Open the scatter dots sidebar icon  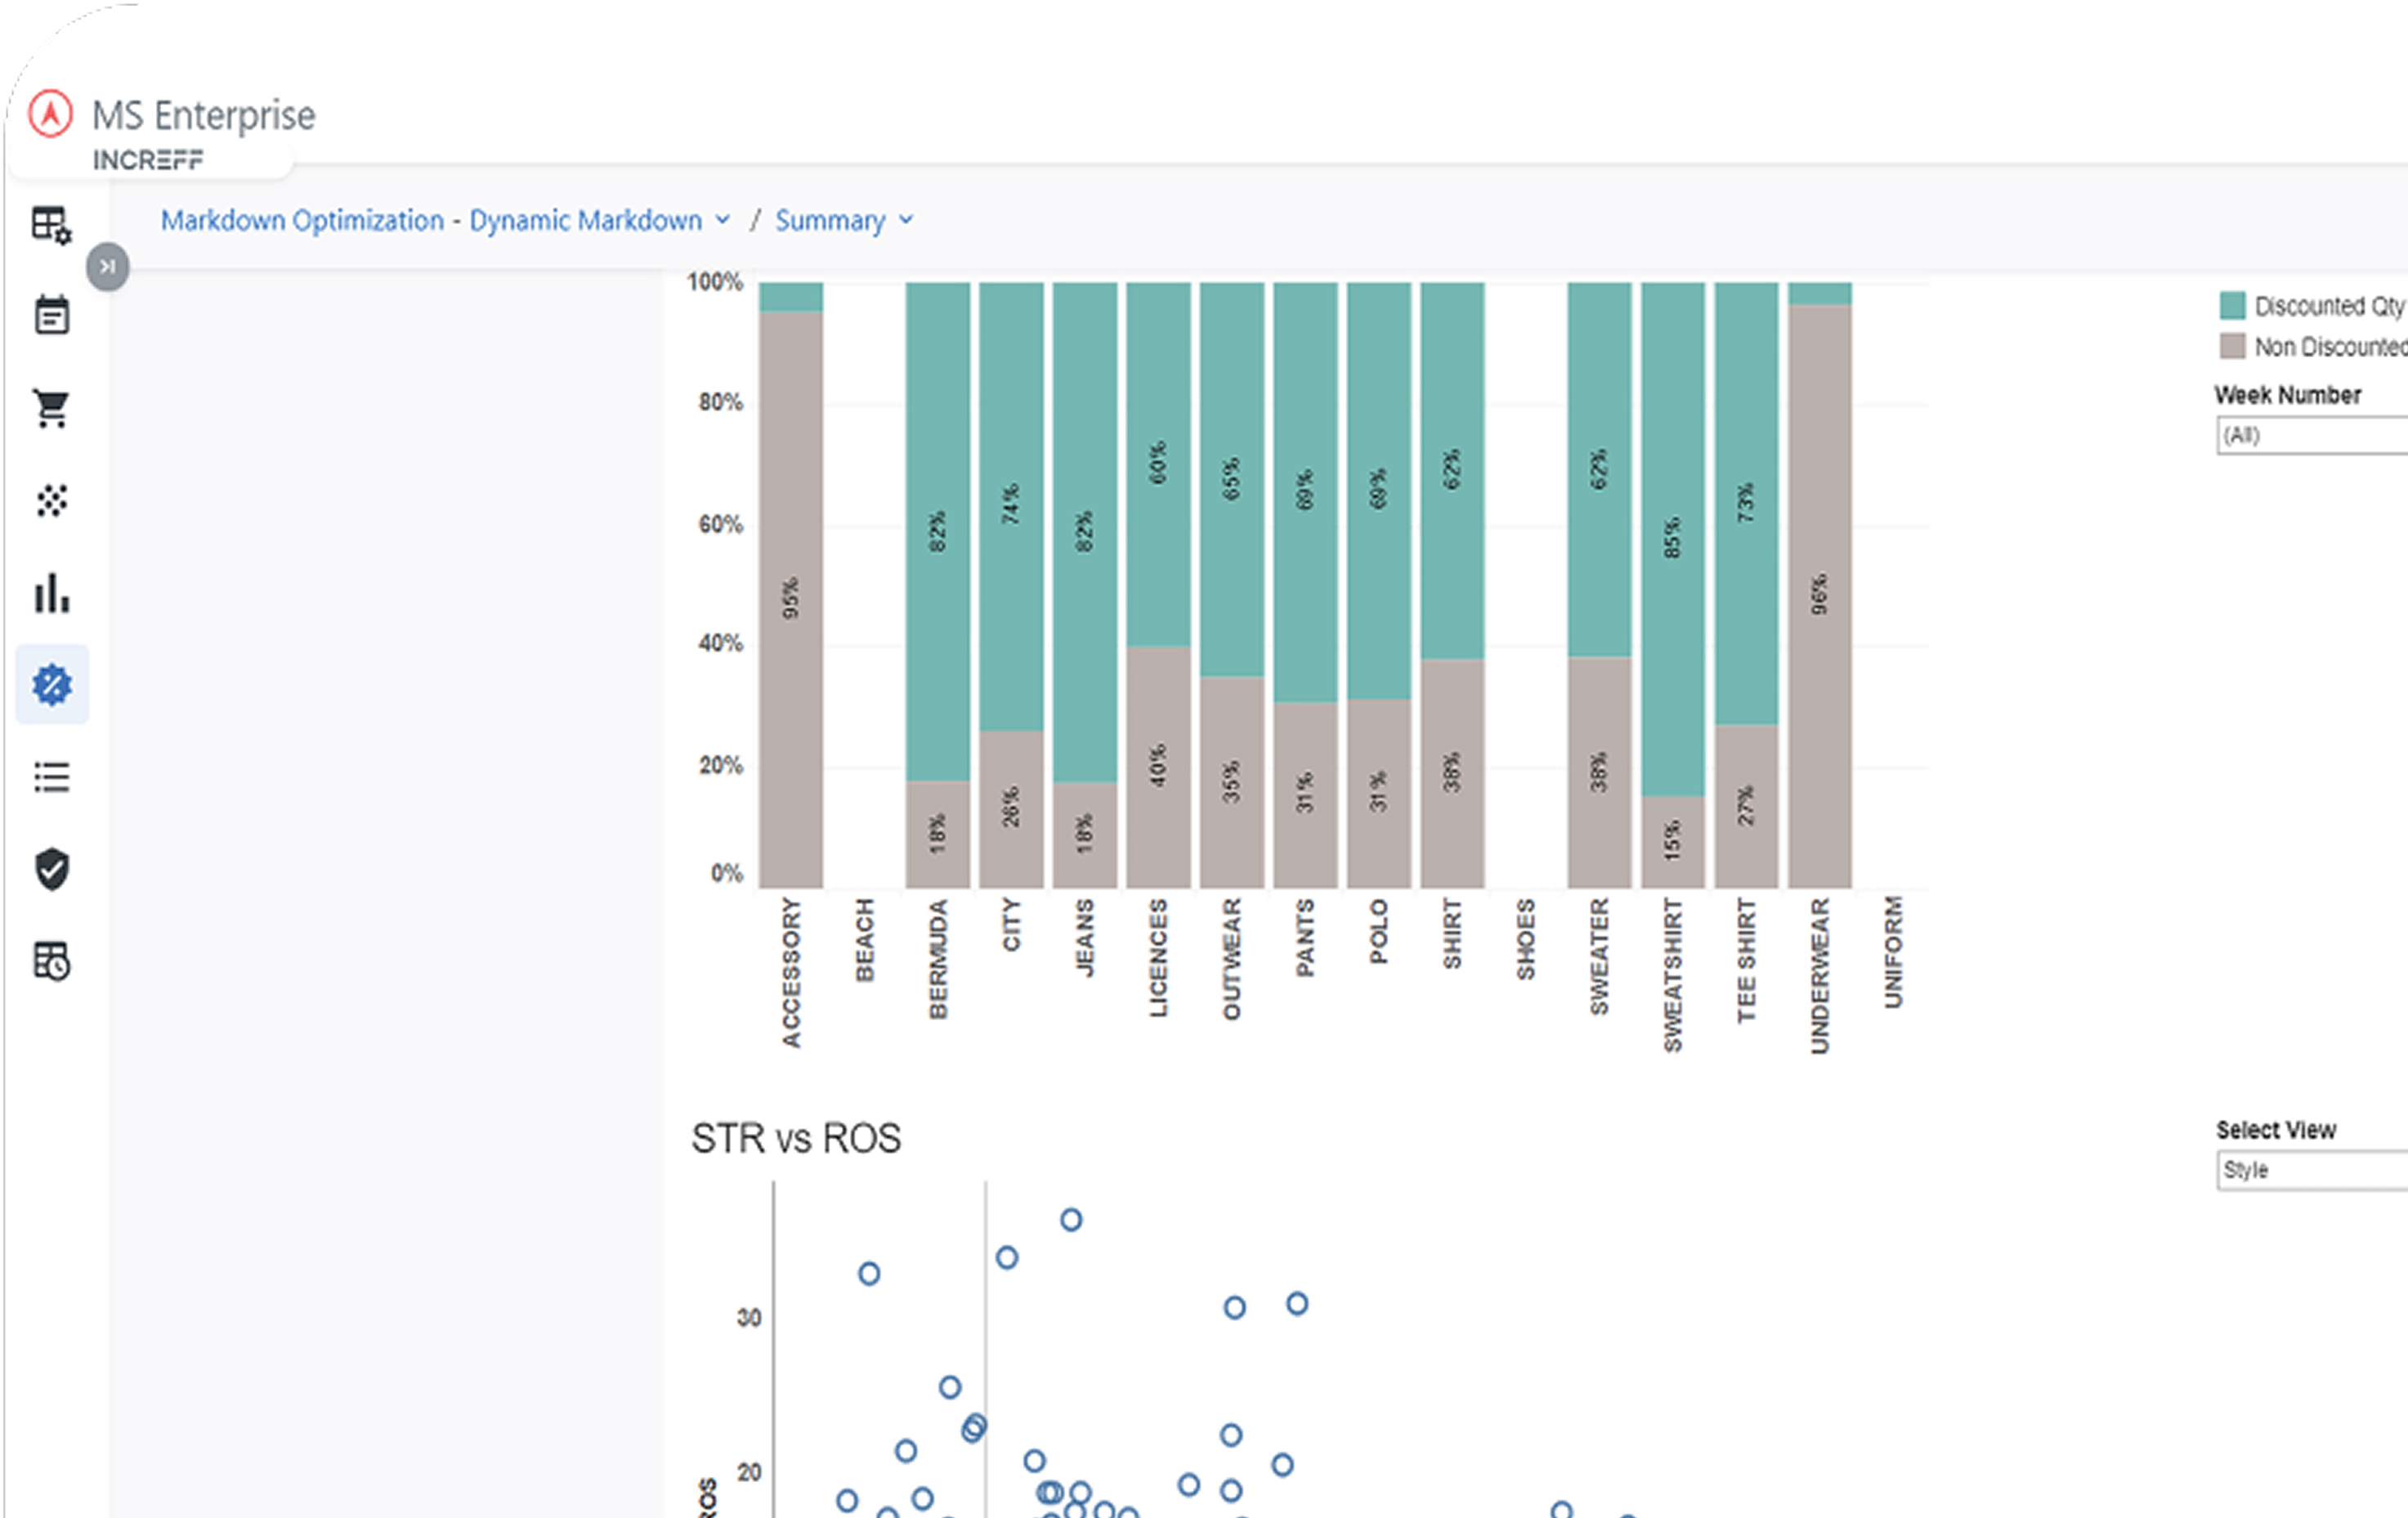(x=51, y=500)
